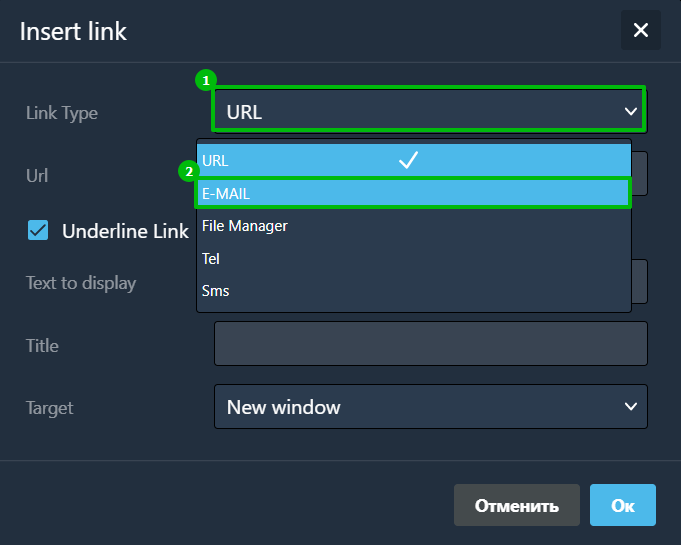Expand the New window target selector
Image resolution: width=681 pixels, height=545 pixels.
[x=431, y=406]
